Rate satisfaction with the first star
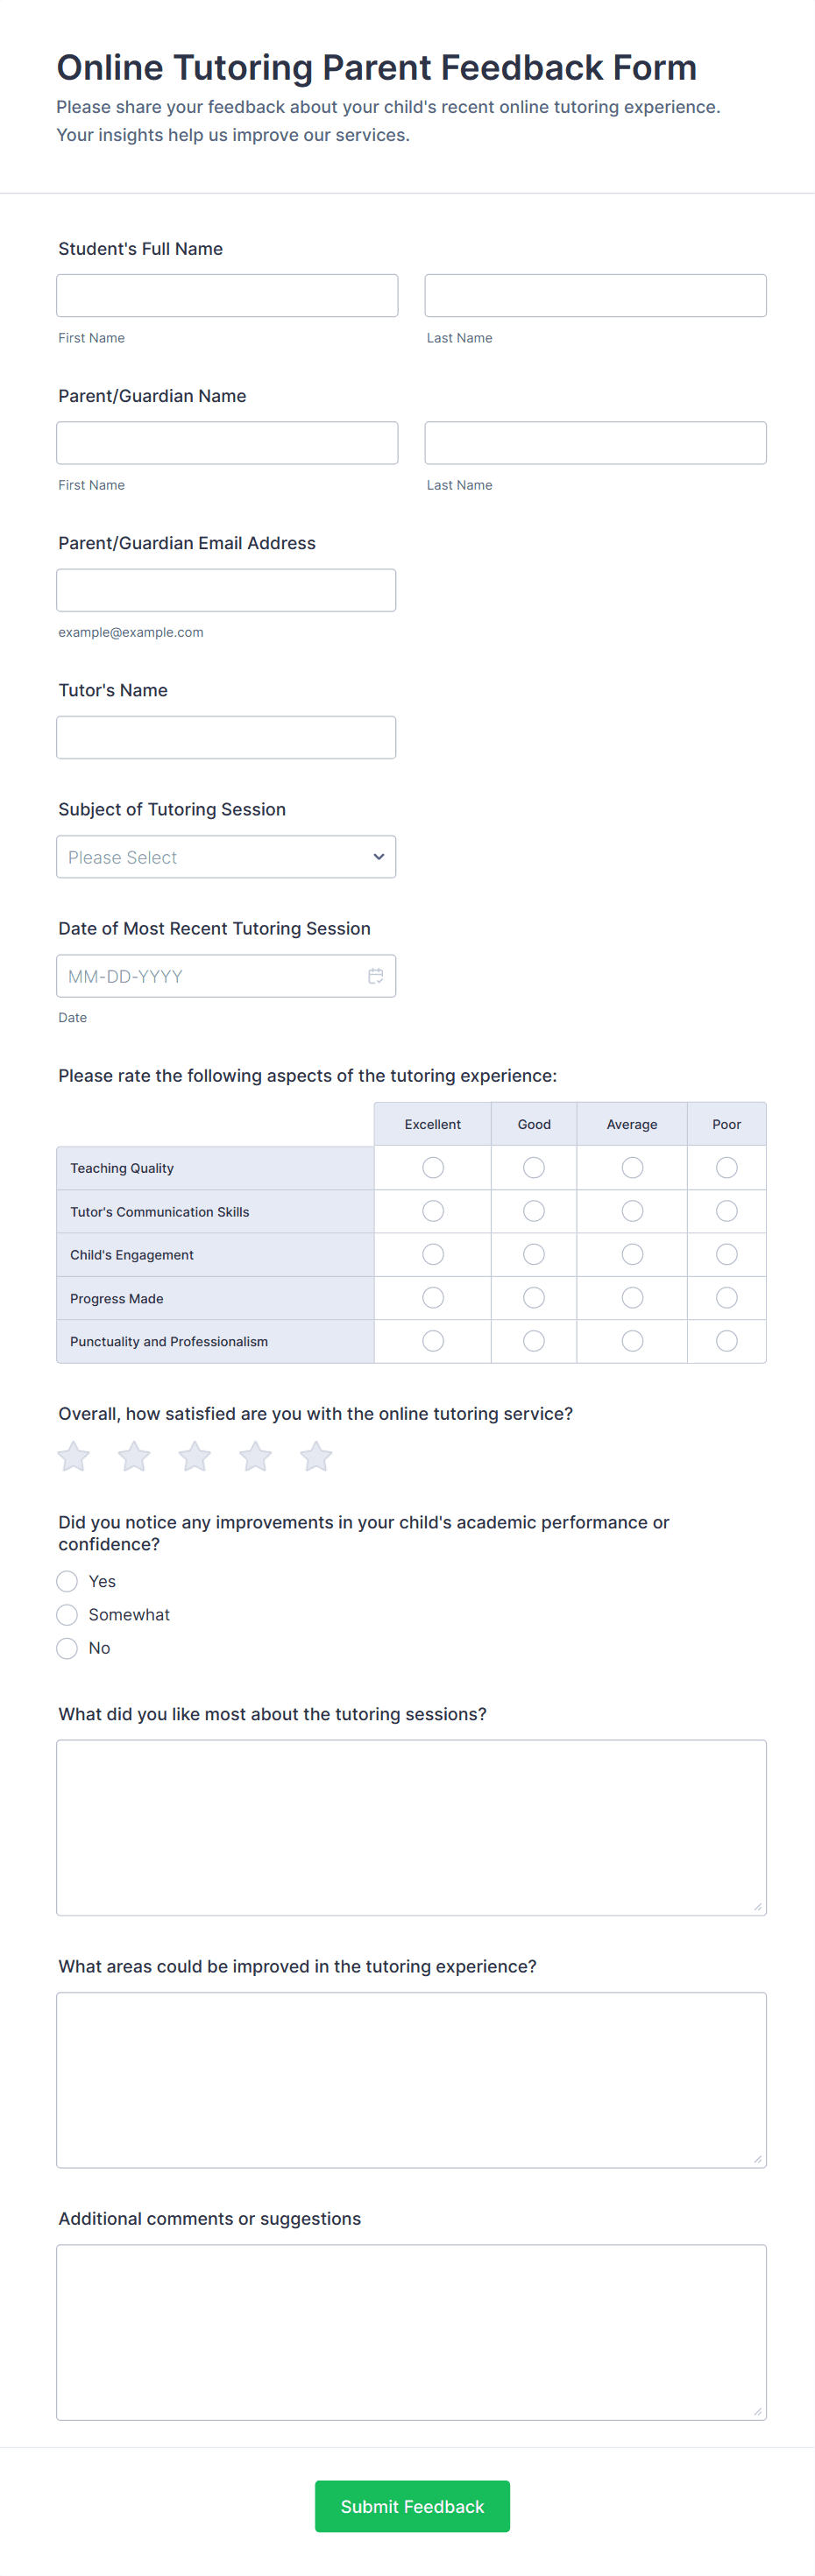This screenshot has width=815, height=2576. 73,1456
